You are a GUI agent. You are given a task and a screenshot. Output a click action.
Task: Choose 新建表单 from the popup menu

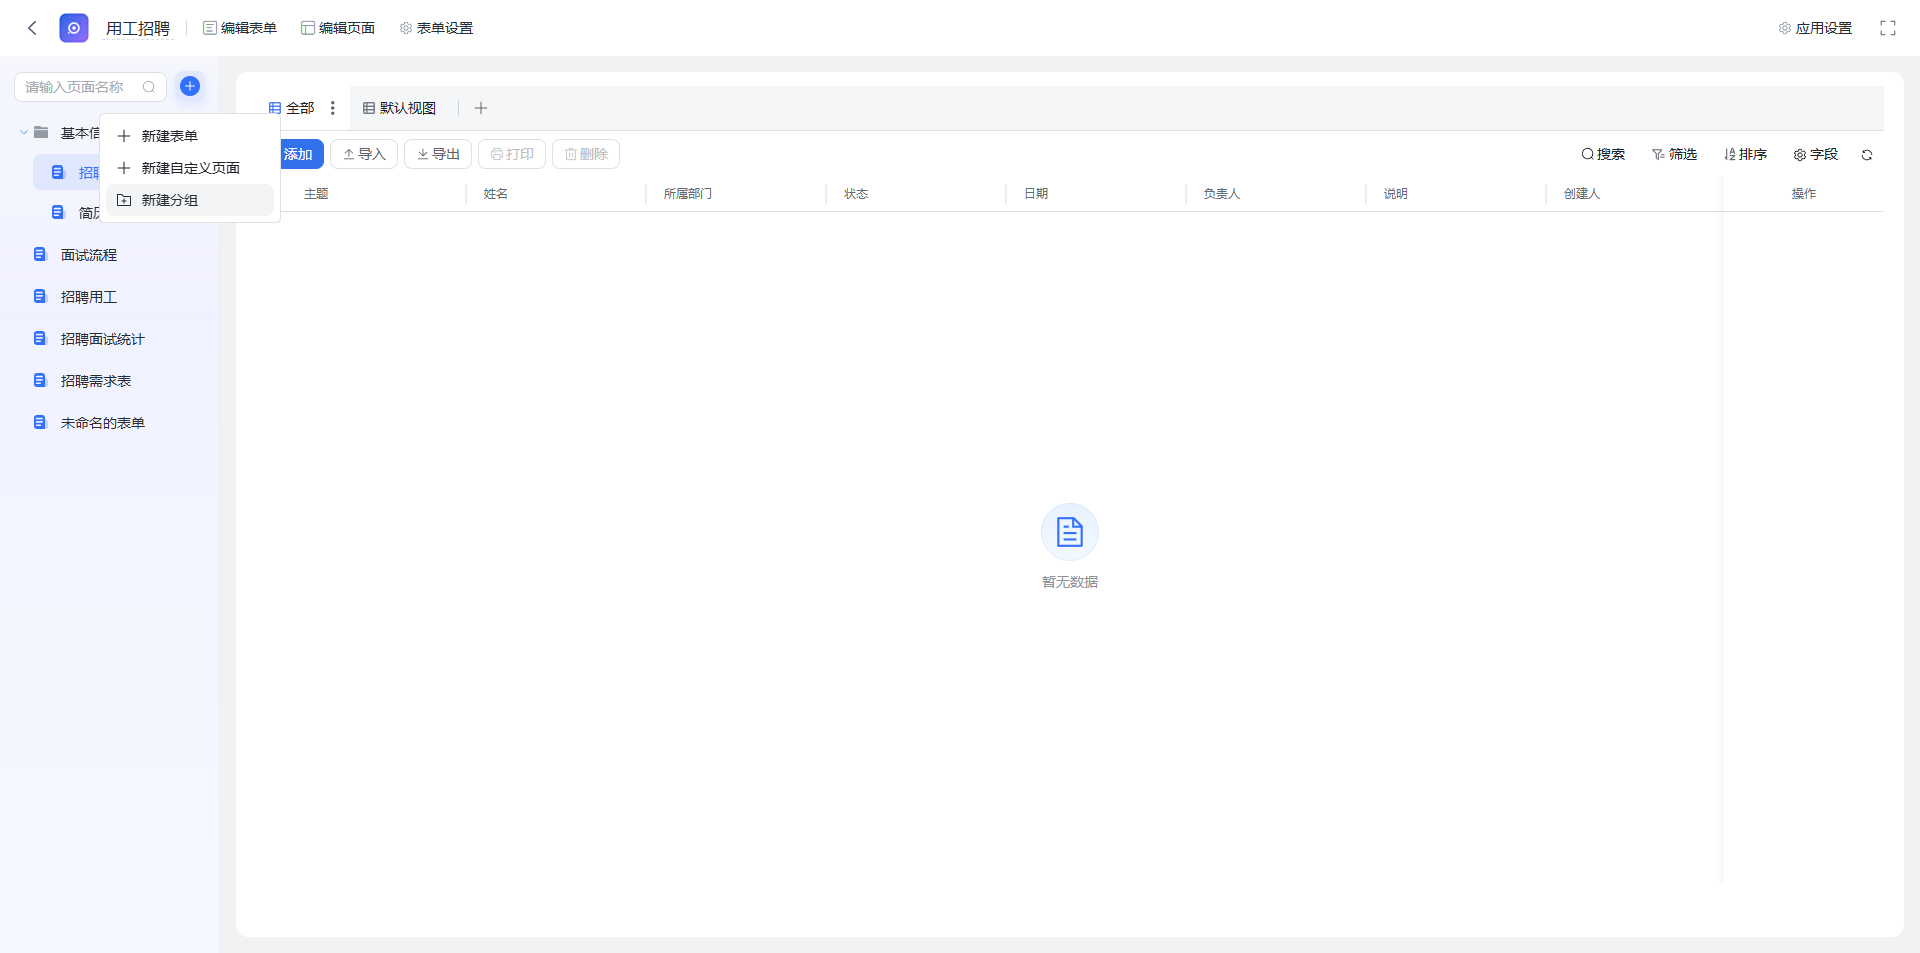click(x=190, y=136)
